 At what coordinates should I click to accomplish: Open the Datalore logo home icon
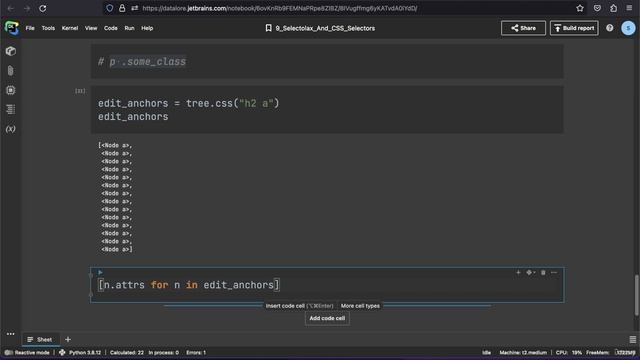[x=11, y=28]
